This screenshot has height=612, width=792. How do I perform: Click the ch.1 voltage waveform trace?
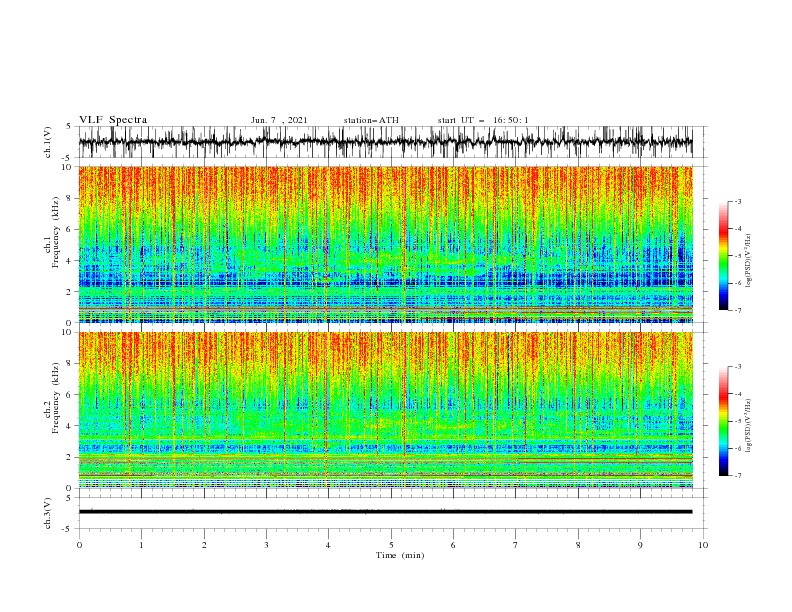tap(385, 142)
